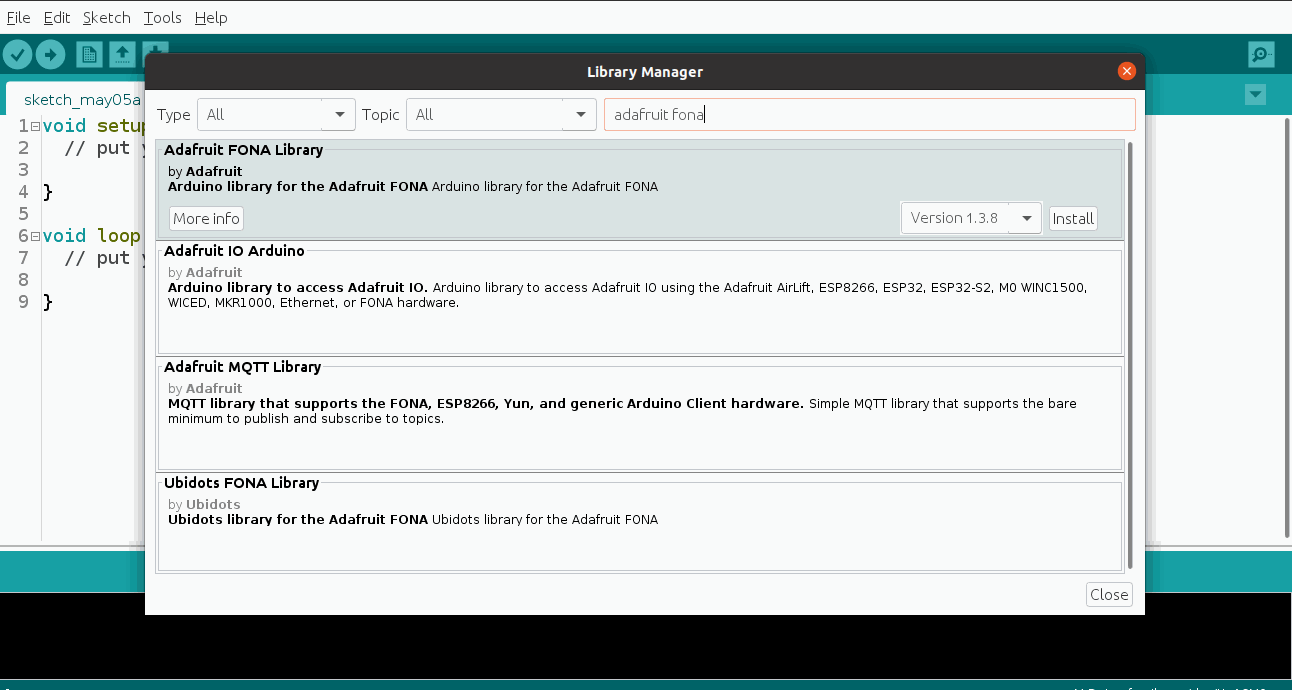Collapse the void loop code fold marker

pos(35,236)
